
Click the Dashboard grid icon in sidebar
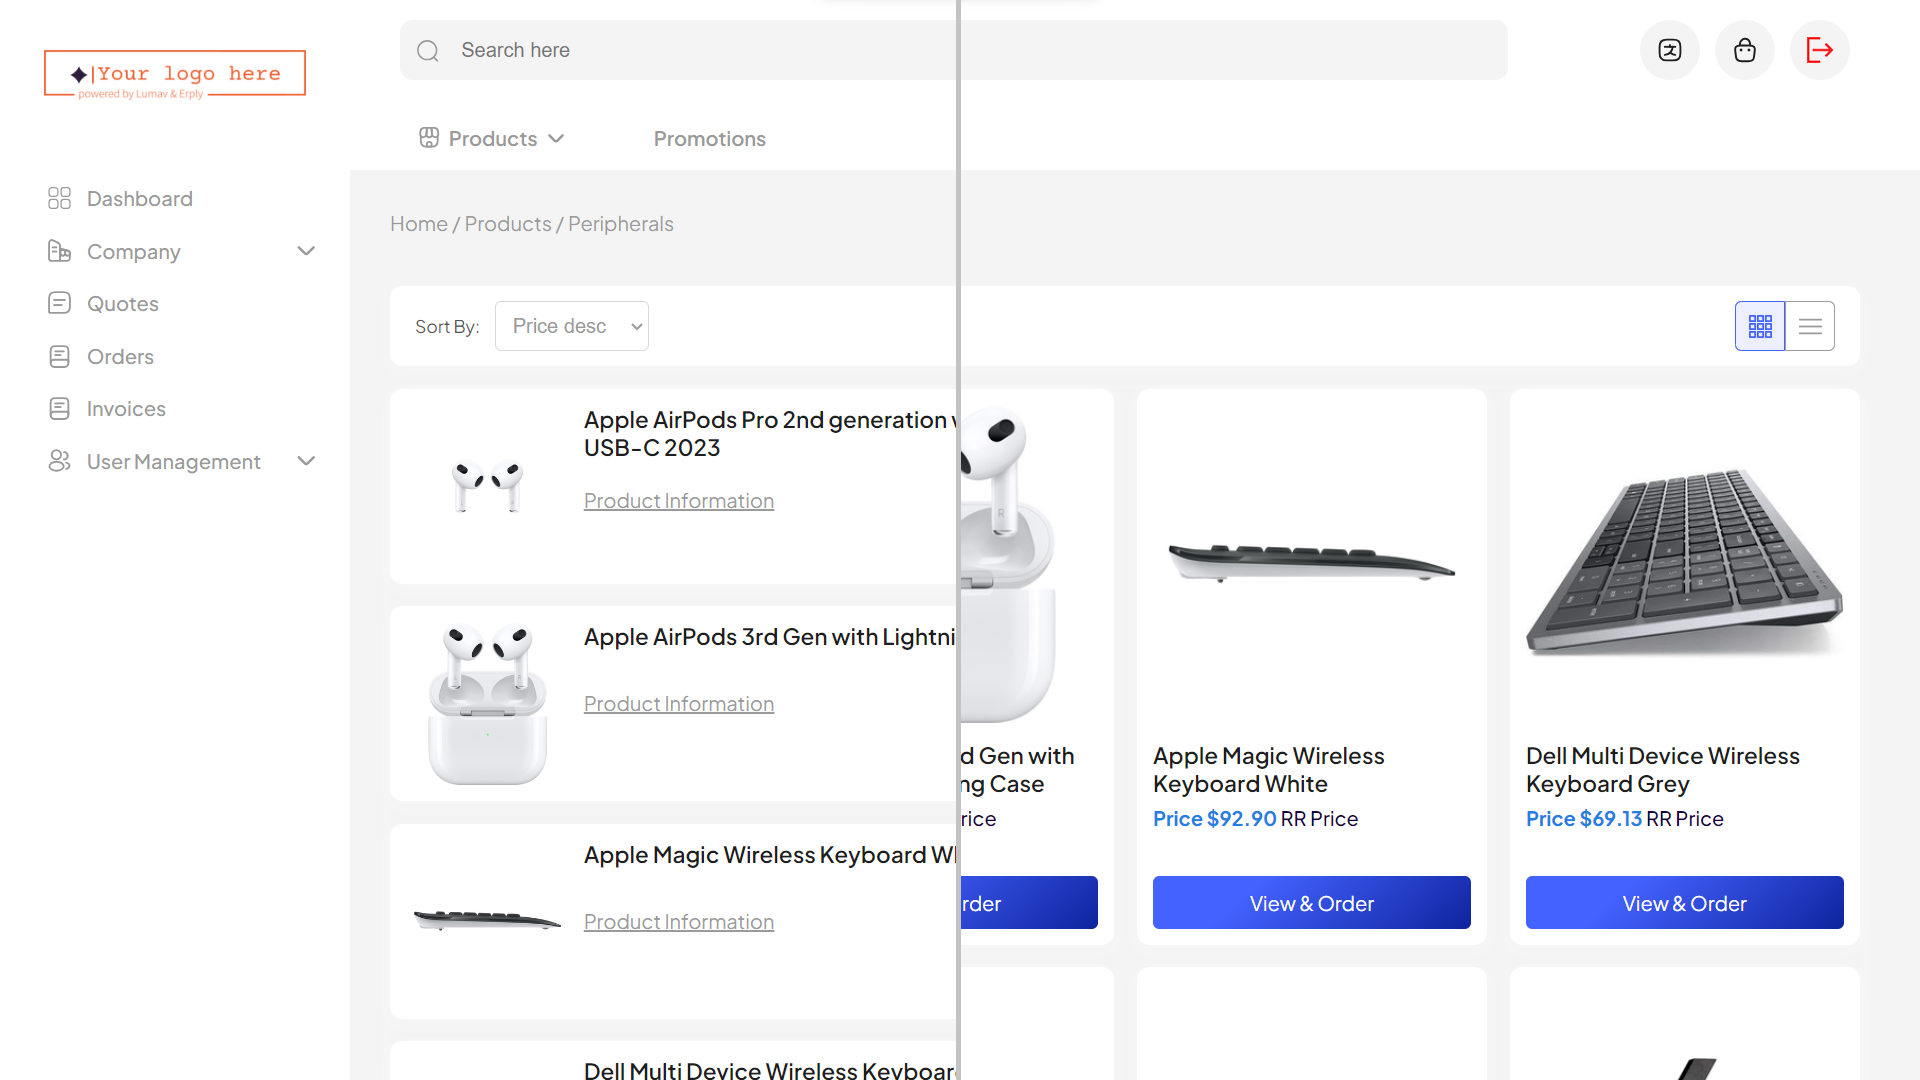point(59,198)
